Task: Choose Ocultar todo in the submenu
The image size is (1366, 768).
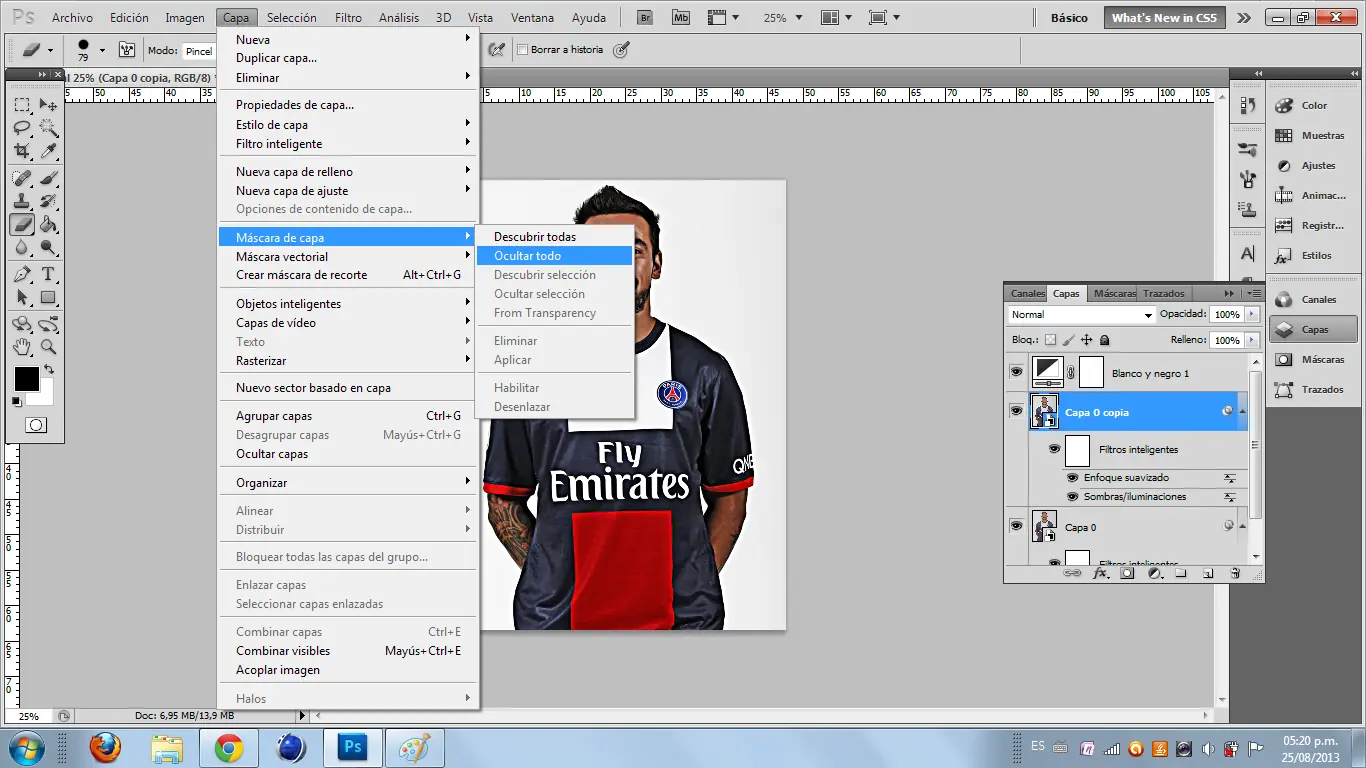Action: pos(555,256)
